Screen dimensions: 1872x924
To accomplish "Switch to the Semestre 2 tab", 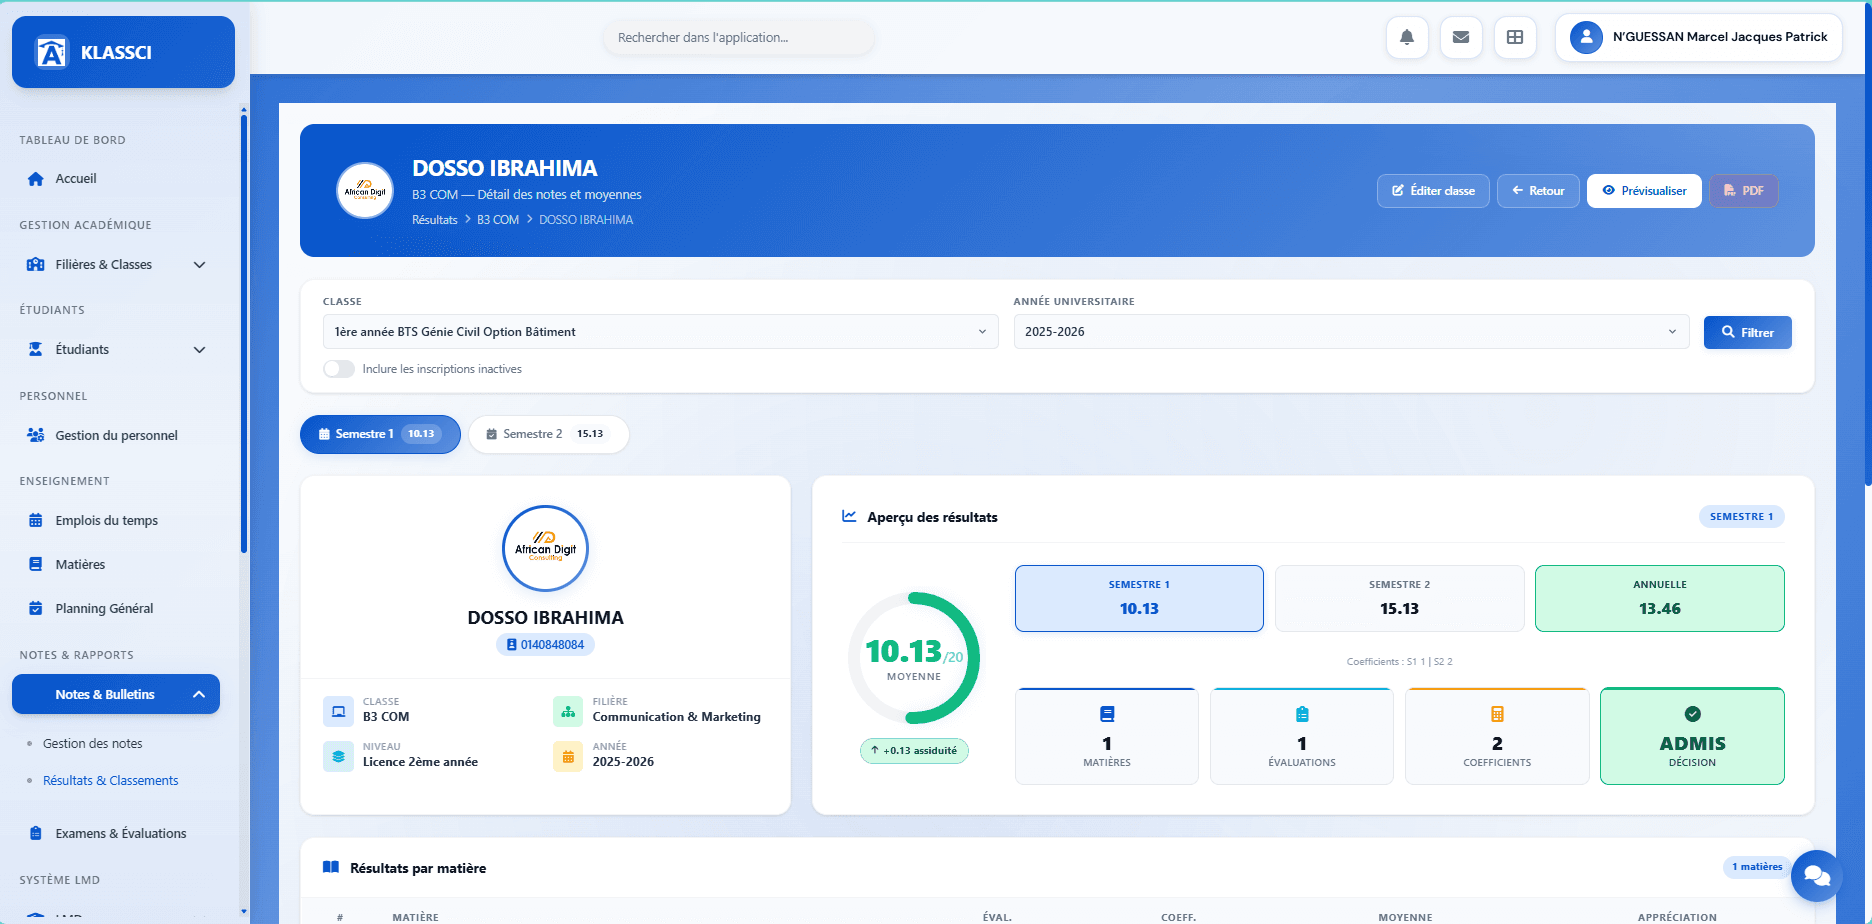I will 548,434.
